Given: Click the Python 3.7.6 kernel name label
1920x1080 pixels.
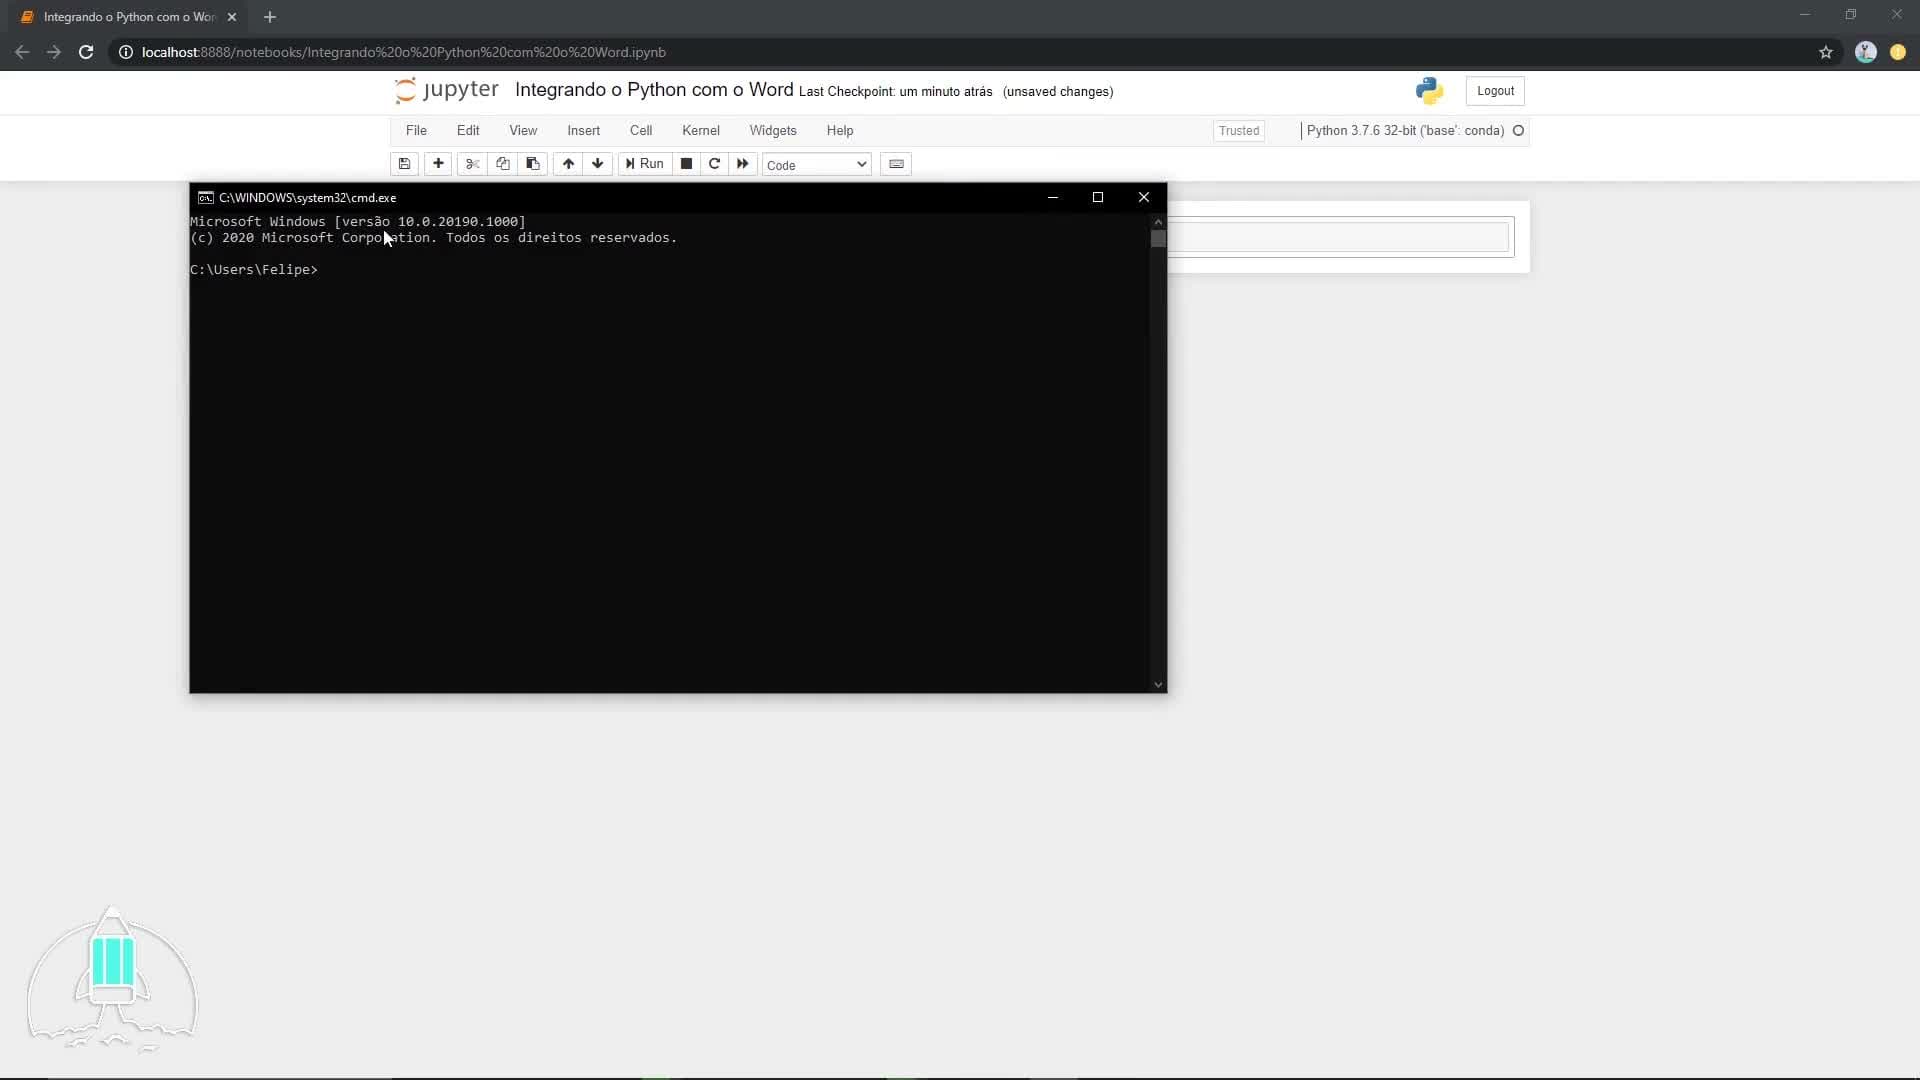Looking at the screenshot, I should (1405, 131).
